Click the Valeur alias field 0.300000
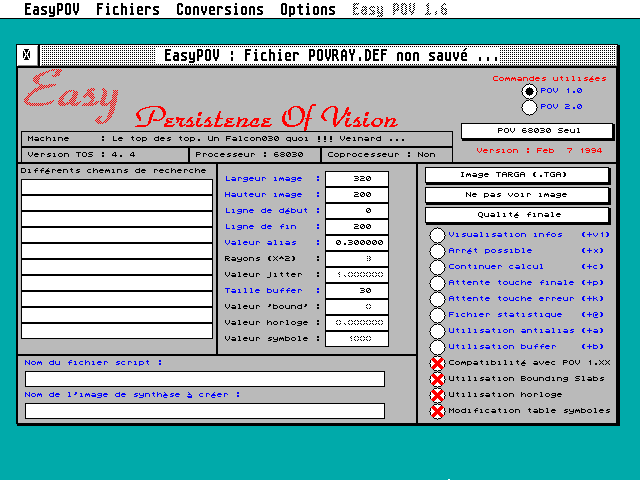Screen dimensions: 640x480 pos(357,243)
